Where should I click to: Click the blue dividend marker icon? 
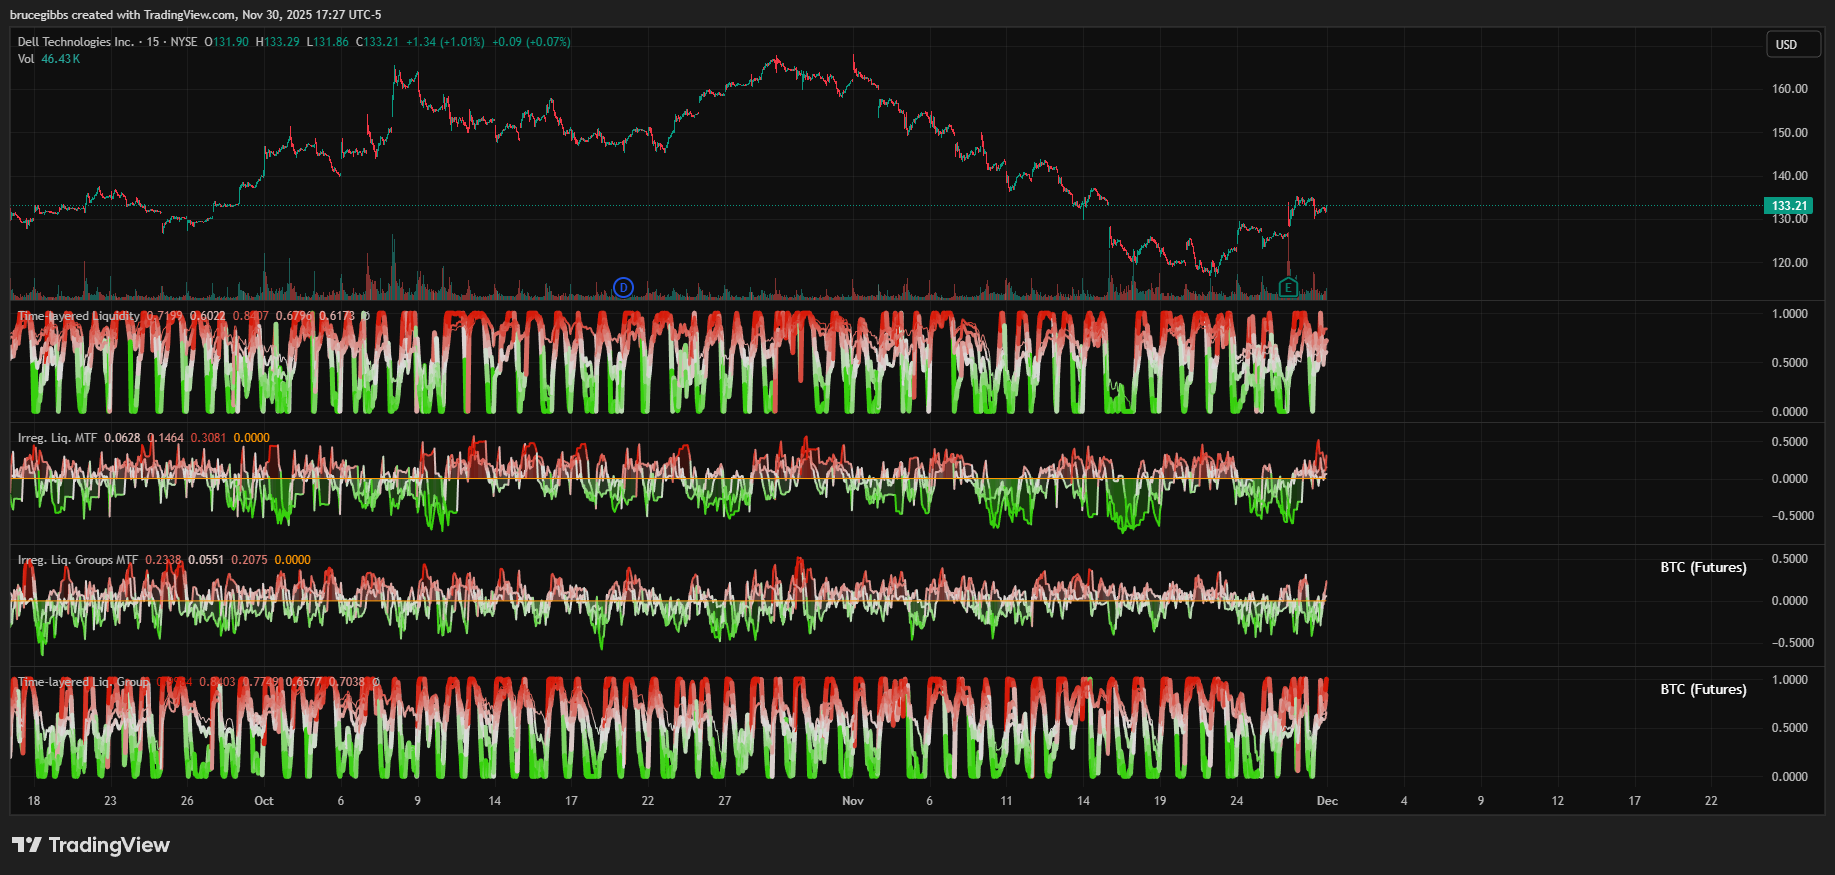coord(623,288)
